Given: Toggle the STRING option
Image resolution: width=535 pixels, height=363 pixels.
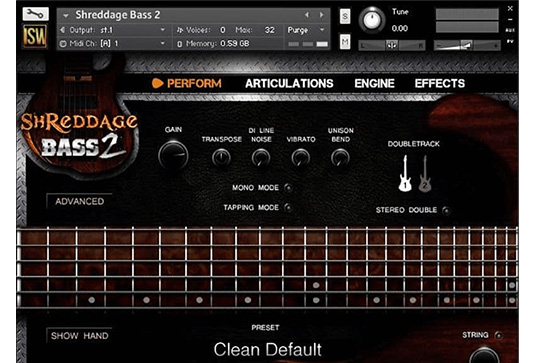Looking at the screenshot, I should point(498,335).
